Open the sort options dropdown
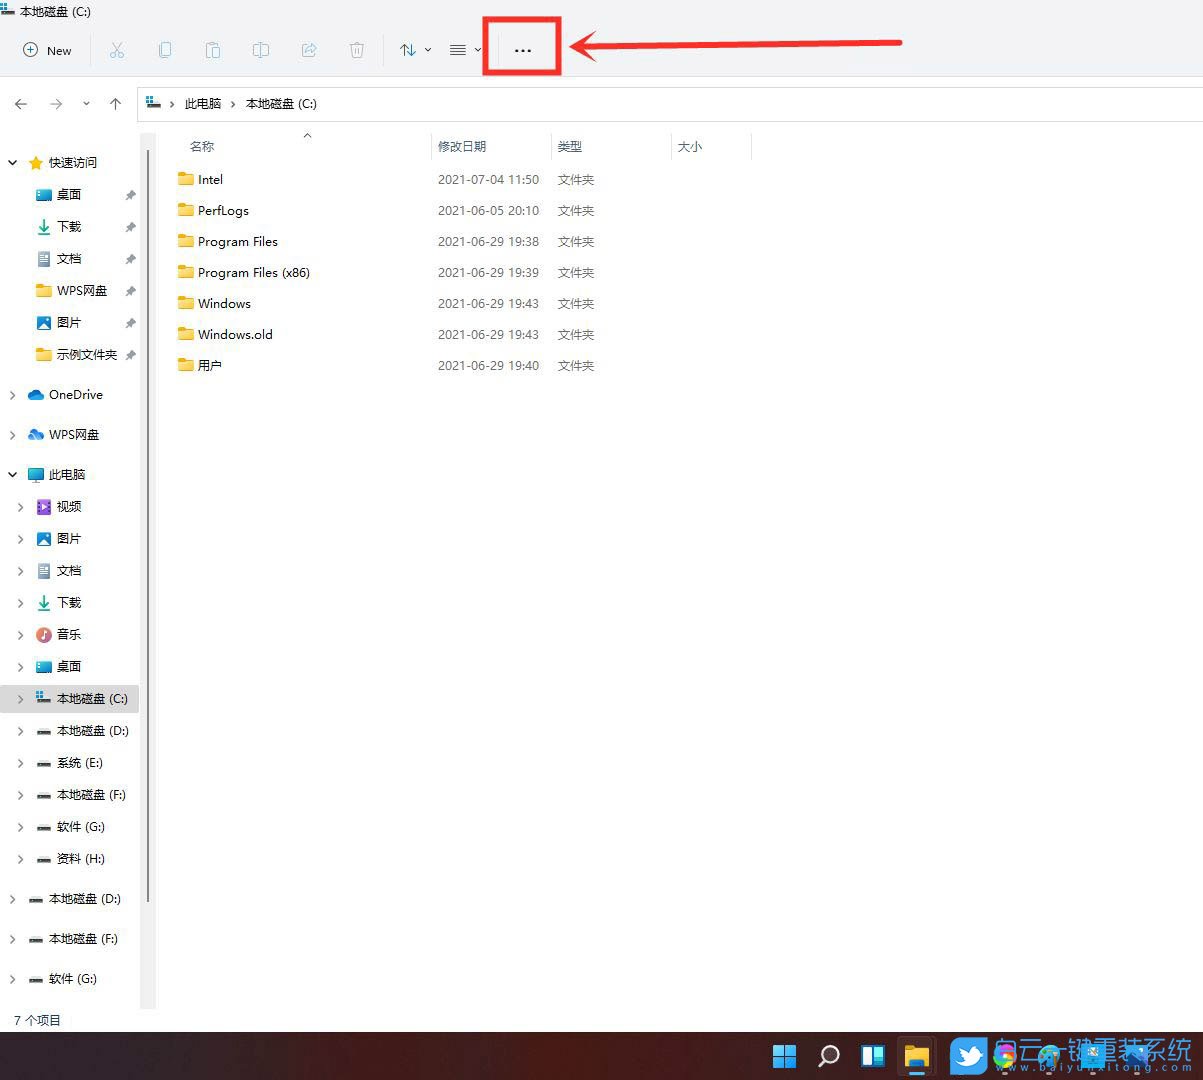The height and width of the screenshot is (1080, 1203). coord(415,50)
